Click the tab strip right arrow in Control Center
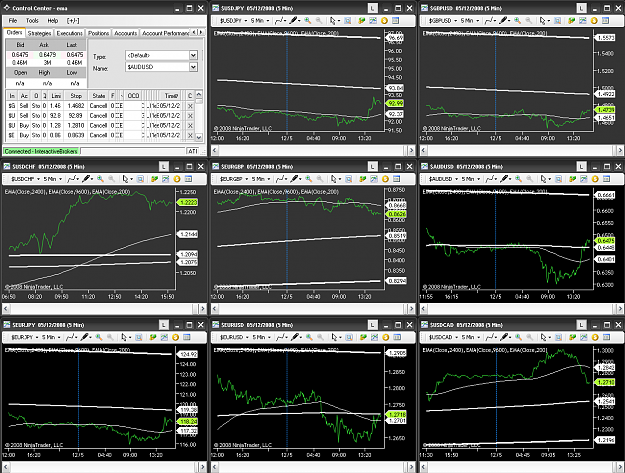This screenshot has height=473, width=625. coord(201,32)
